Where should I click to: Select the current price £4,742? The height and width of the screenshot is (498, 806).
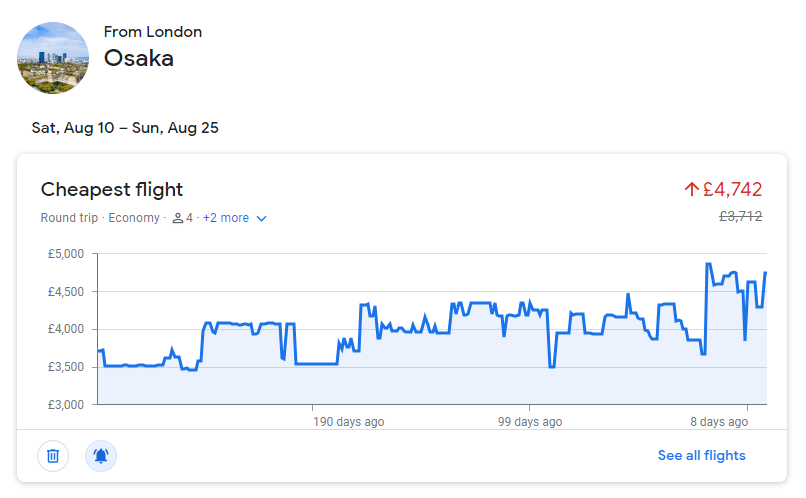pos(732,189)
